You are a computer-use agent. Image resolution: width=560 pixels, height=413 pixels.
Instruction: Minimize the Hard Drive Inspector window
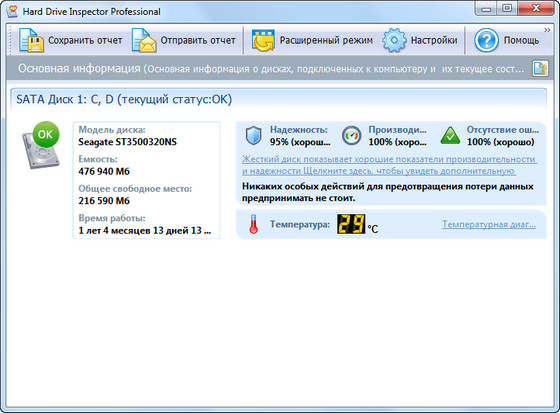pos(486,9)
